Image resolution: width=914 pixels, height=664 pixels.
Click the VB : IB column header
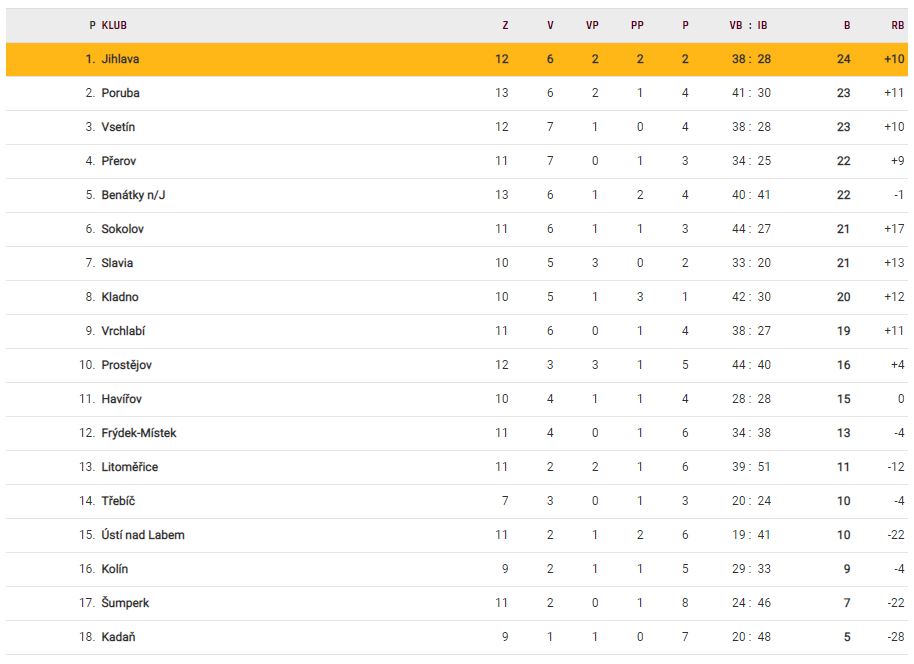click(x=748, y=25)
